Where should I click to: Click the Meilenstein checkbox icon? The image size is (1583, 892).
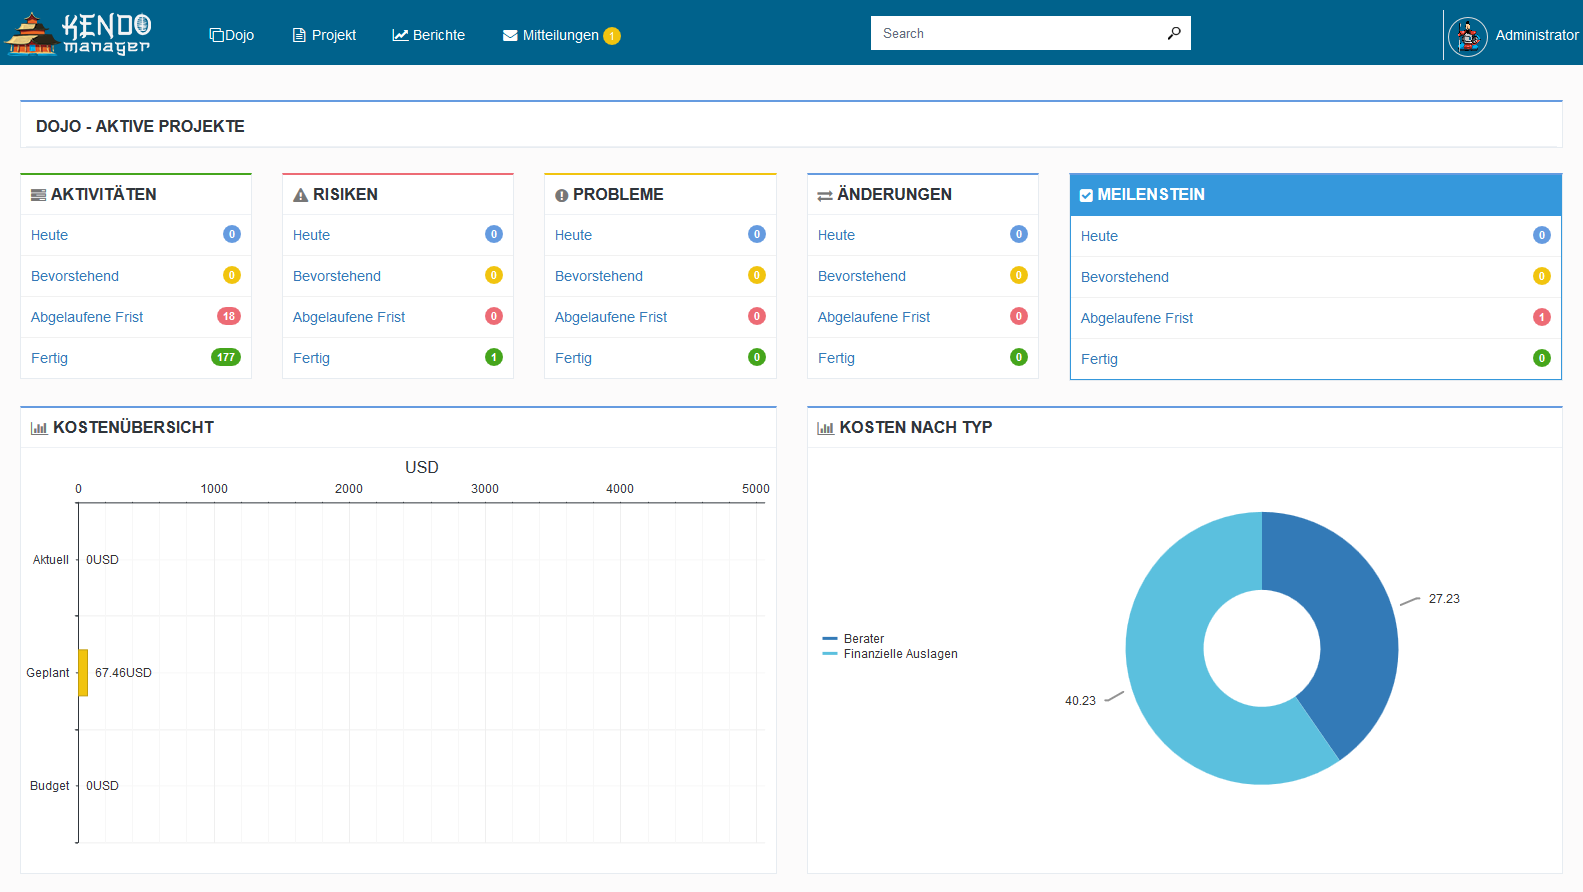click(x=1086, y=196)
